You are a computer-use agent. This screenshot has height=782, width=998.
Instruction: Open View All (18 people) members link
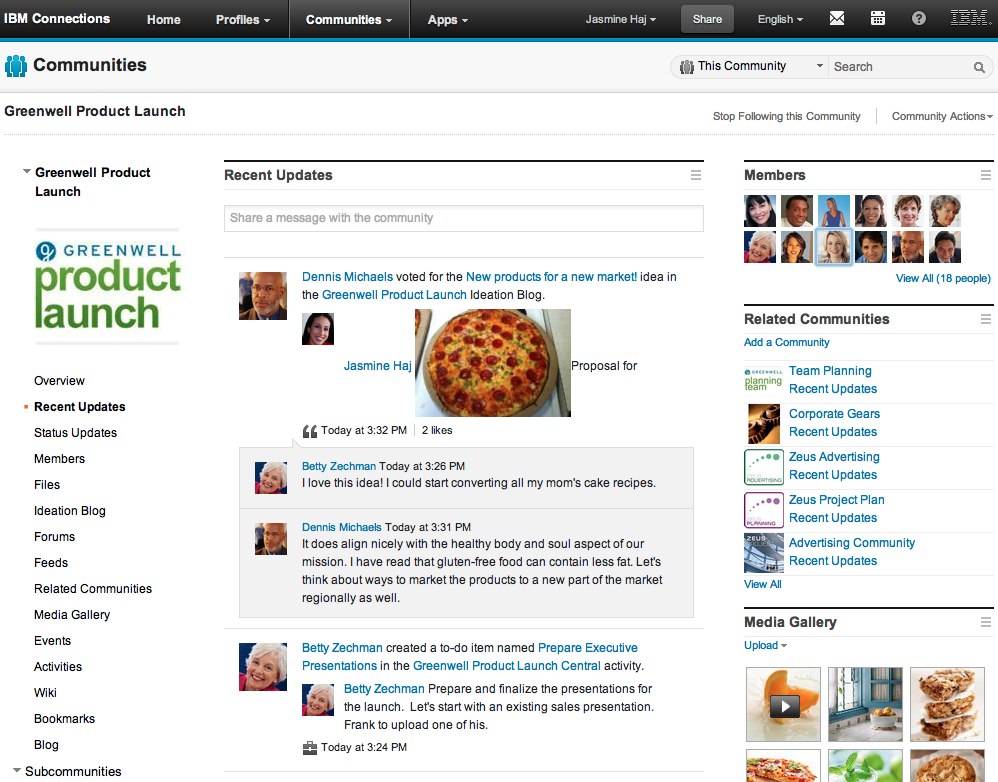tap(943, 278)
